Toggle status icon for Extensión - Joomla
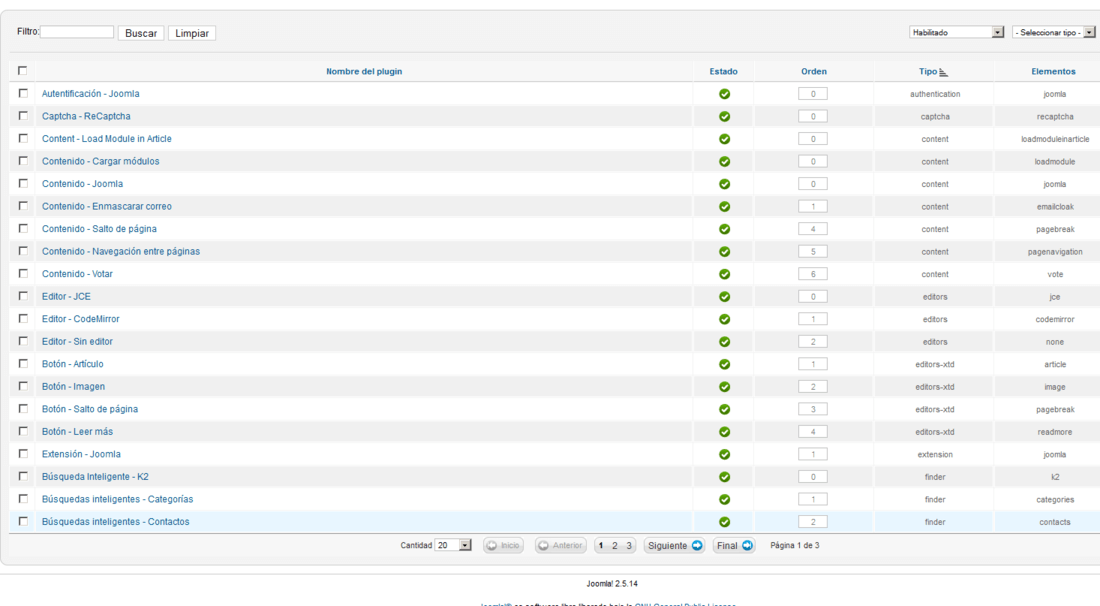 724,454
